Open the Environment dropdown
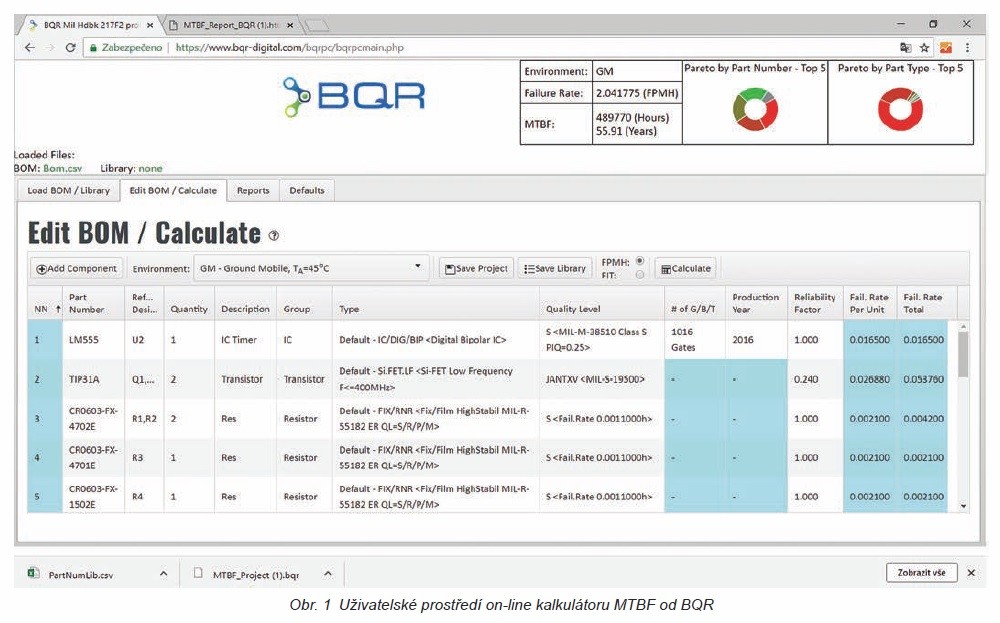The width and height of the screenshot is (1000, 623). 310,268
